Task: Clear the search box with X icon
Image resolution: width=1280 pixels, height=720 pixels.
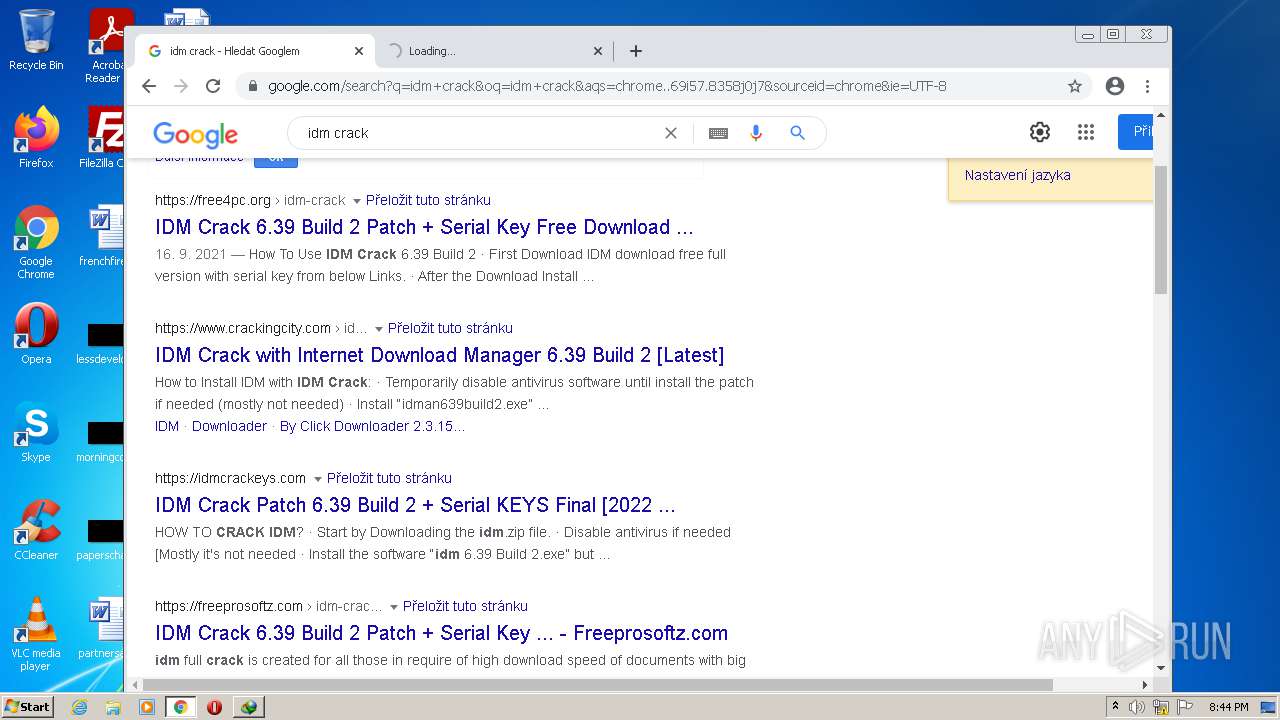Action: [x=671, y=133]
